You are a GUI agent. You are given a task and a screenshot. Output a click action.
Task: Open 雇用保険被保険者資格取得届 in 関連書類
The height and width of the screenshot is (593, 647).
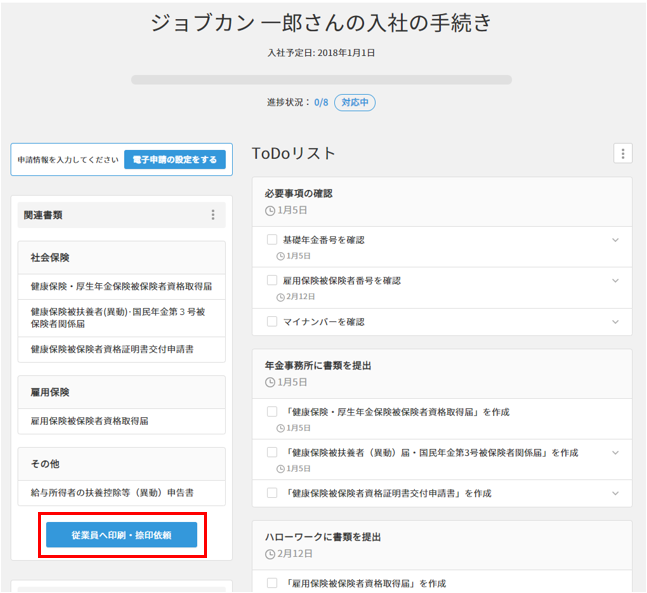click(x=90, y=421)
